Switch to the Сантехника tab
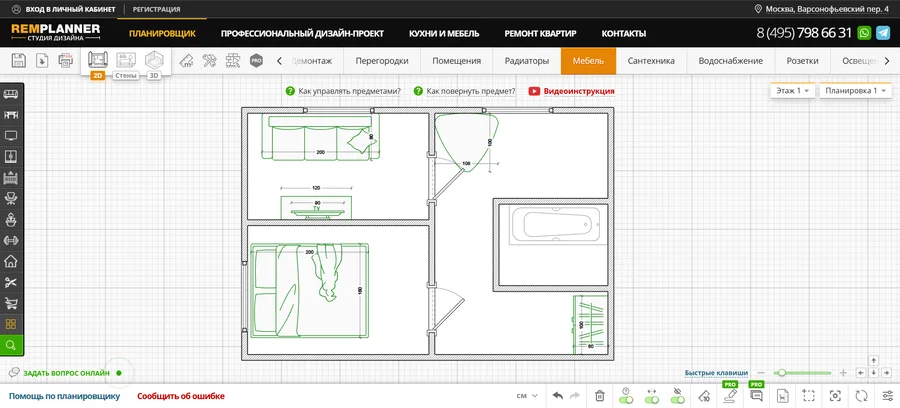900x408 pixels. pos(650,61)
